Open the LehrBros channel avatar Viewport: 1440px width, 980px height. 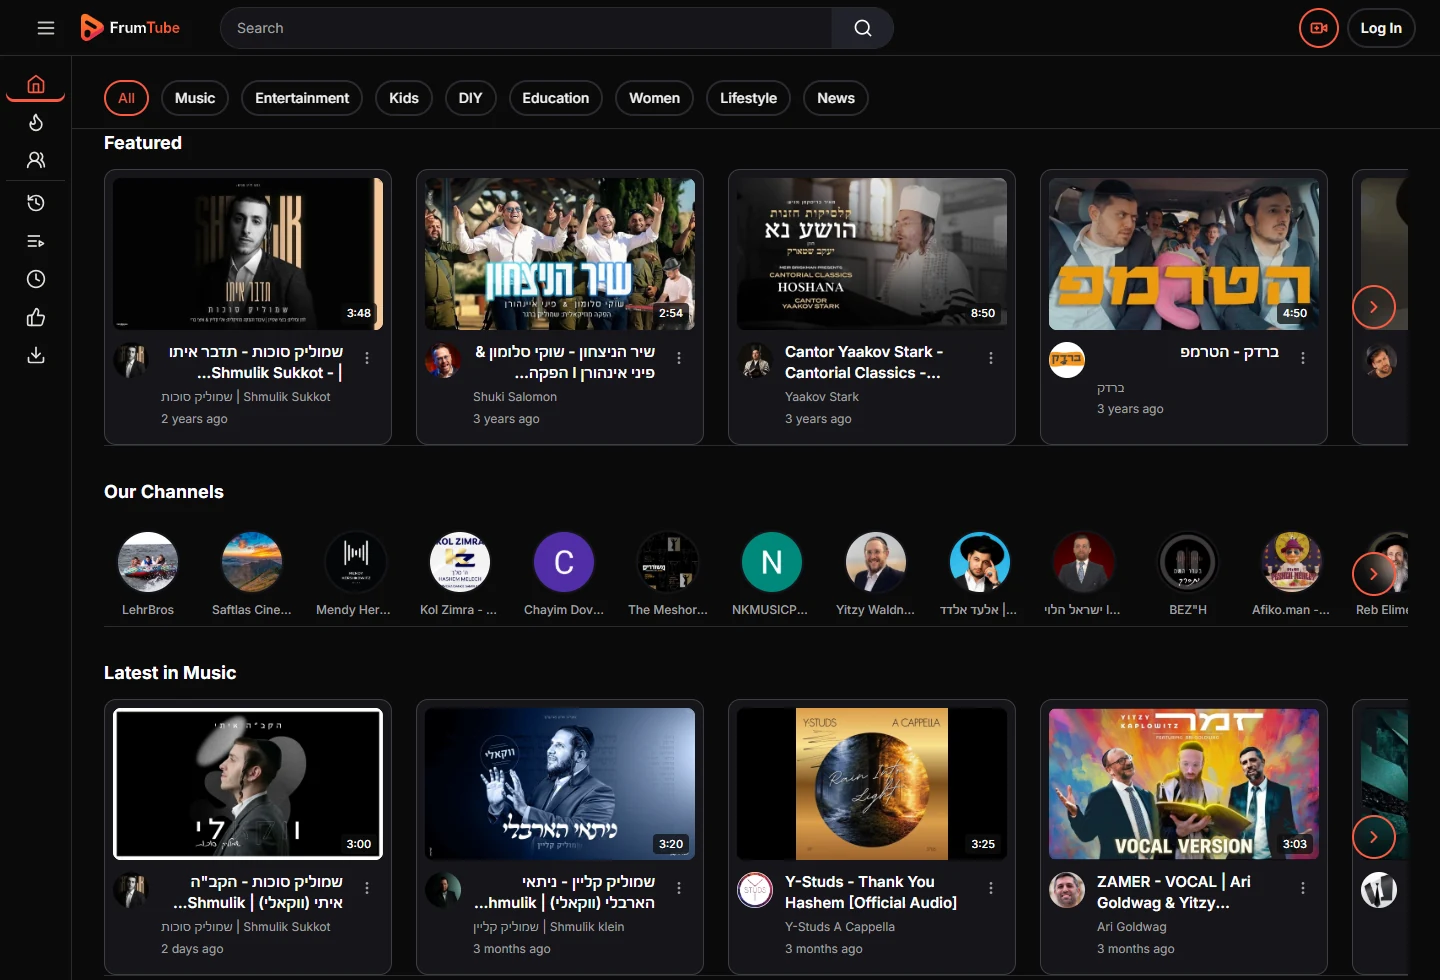point(148,562)
